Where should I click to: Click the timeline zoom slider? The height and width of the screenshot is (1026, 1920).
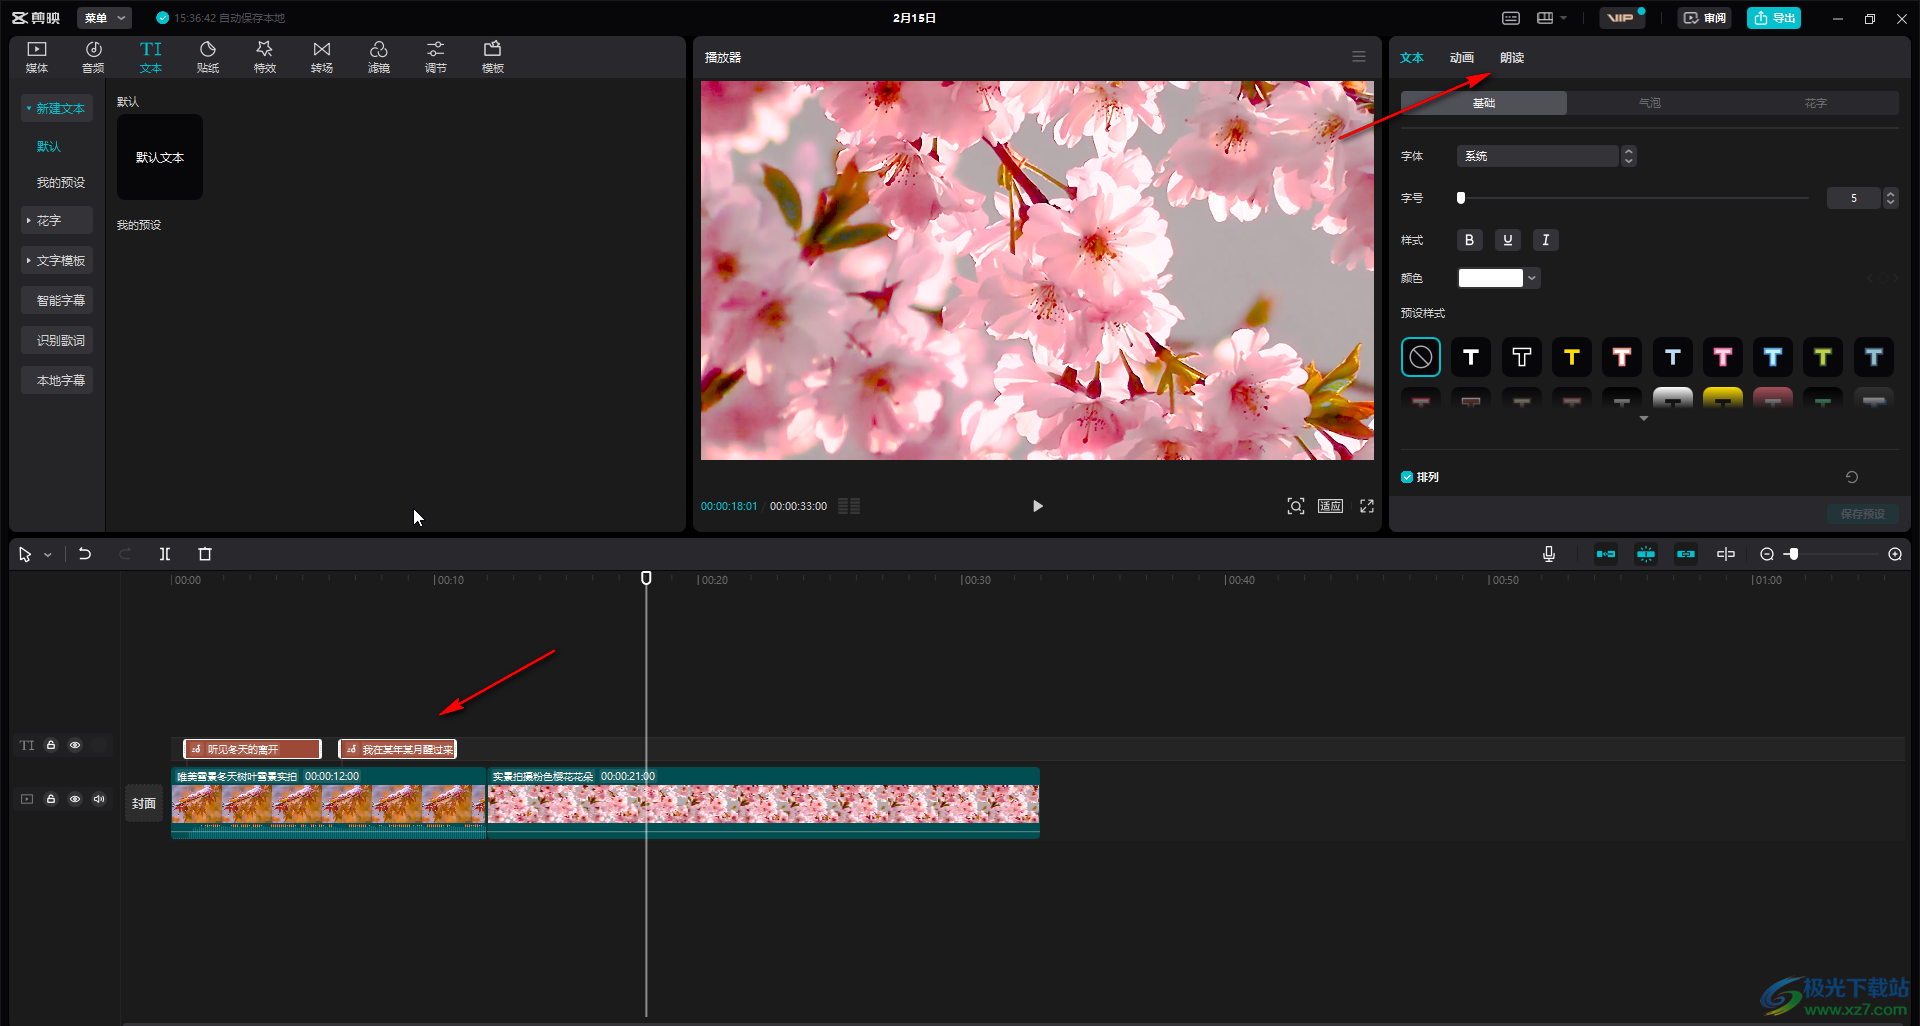click(1836, 554)
